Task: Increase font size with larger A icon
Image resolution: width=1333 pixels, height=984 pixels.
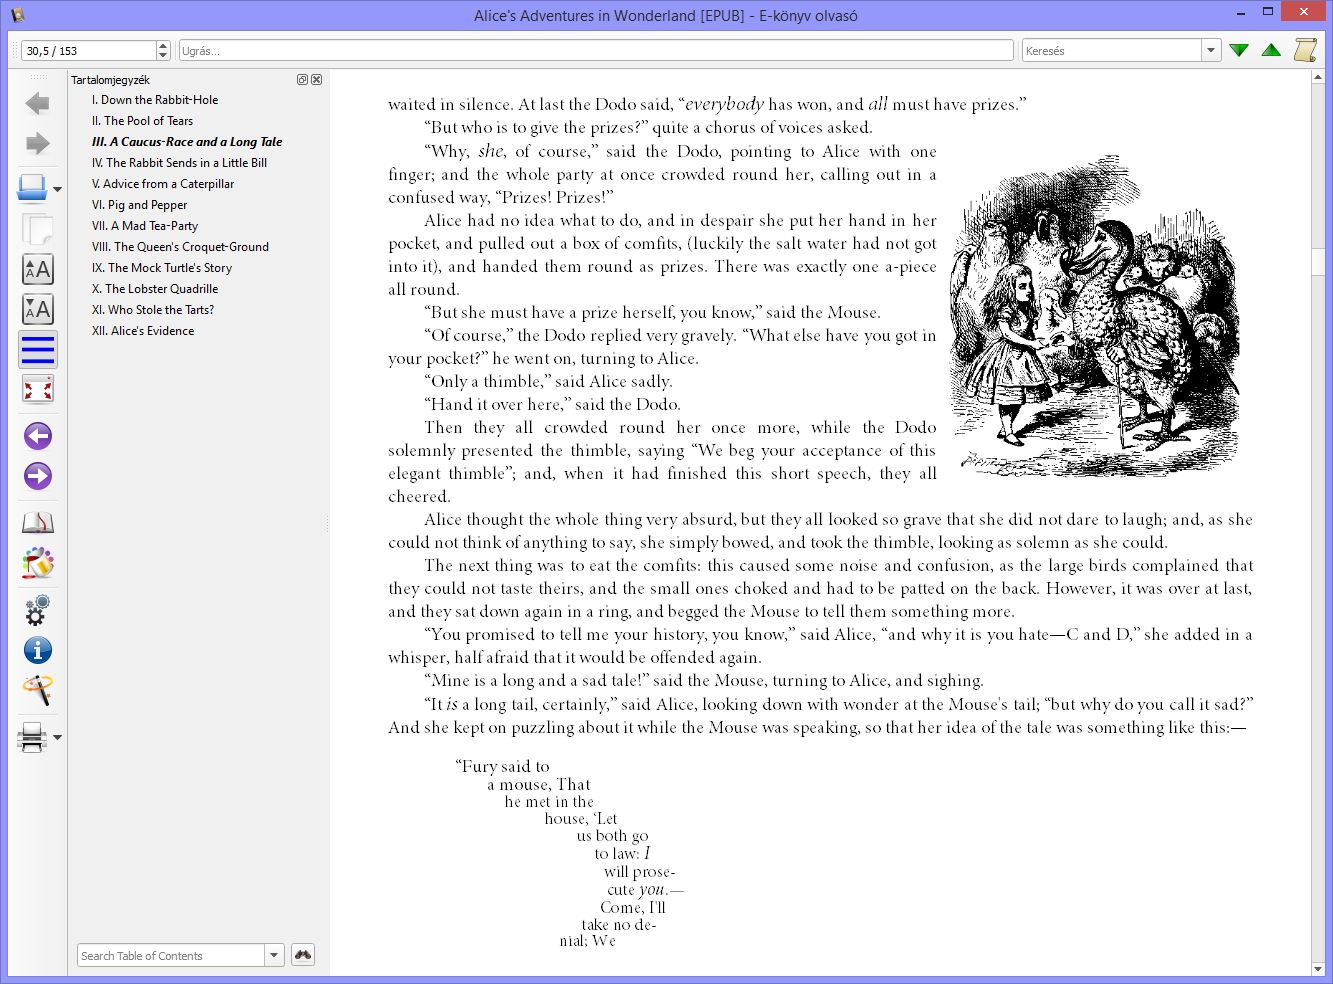Action: tap(37, 269)
